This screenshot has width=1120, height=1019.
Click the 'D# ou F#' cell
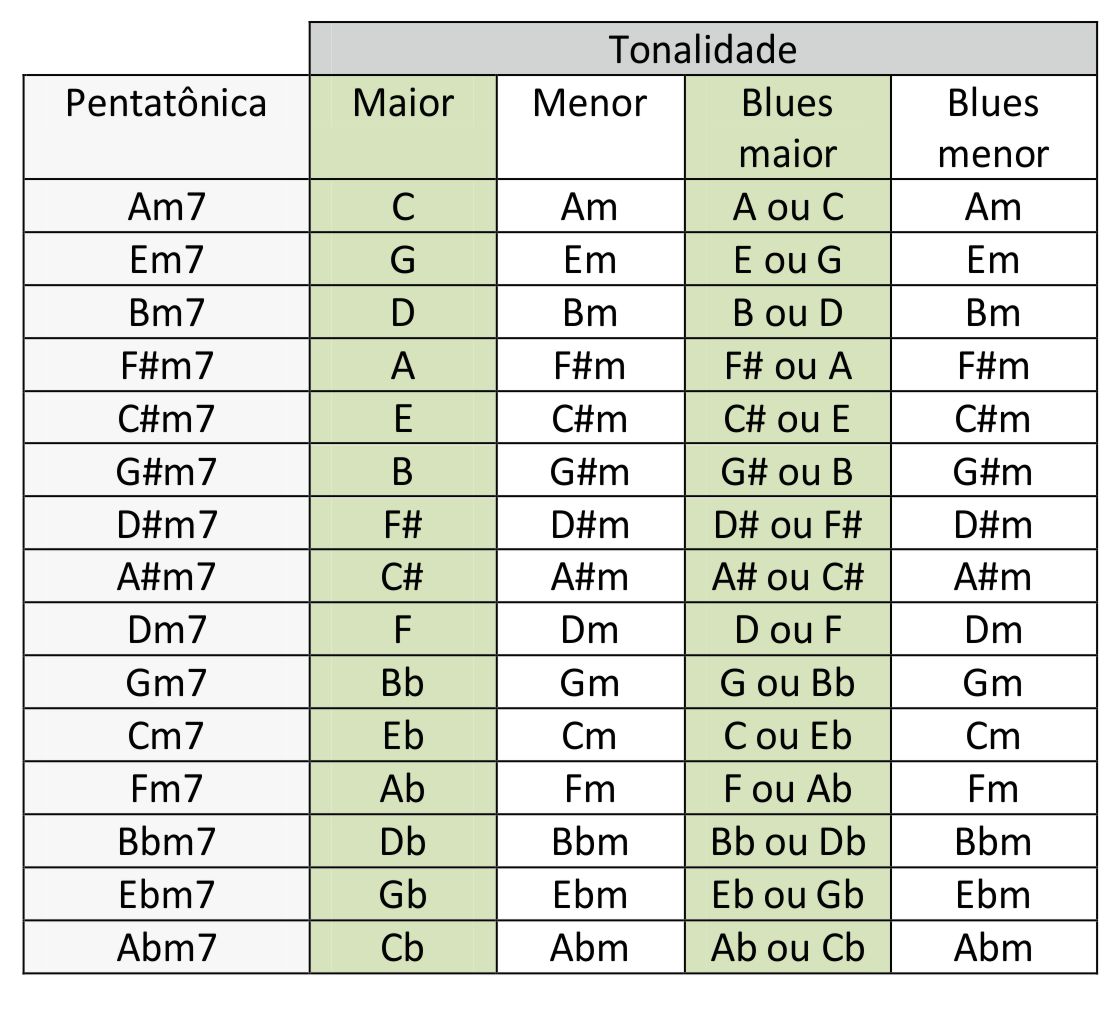point(788,523)
